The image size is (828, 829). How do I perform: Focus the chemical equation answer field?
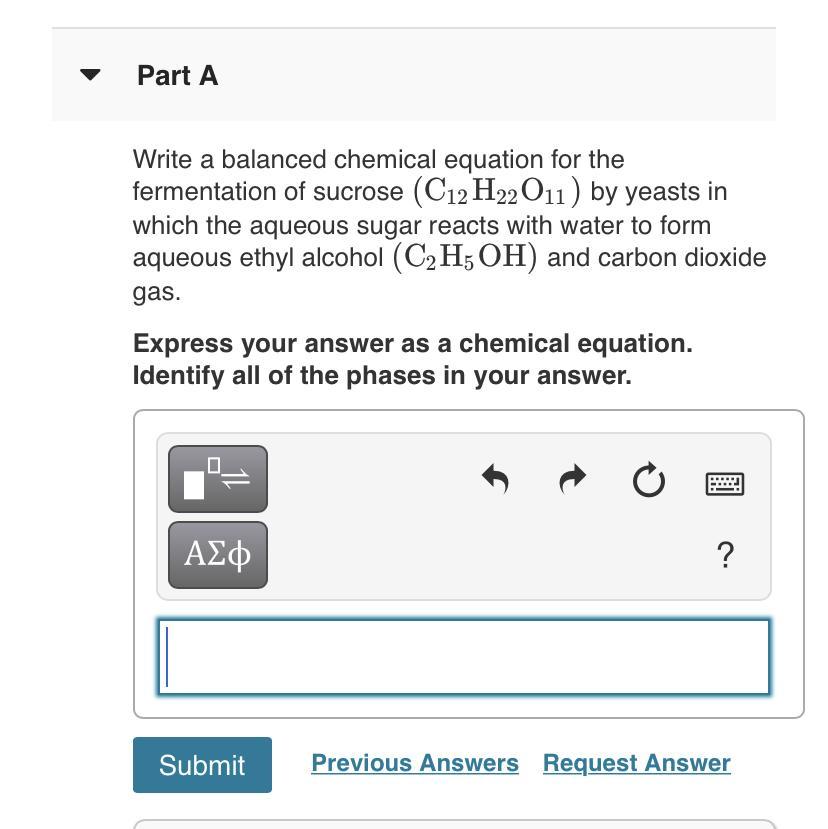point(464,657)
